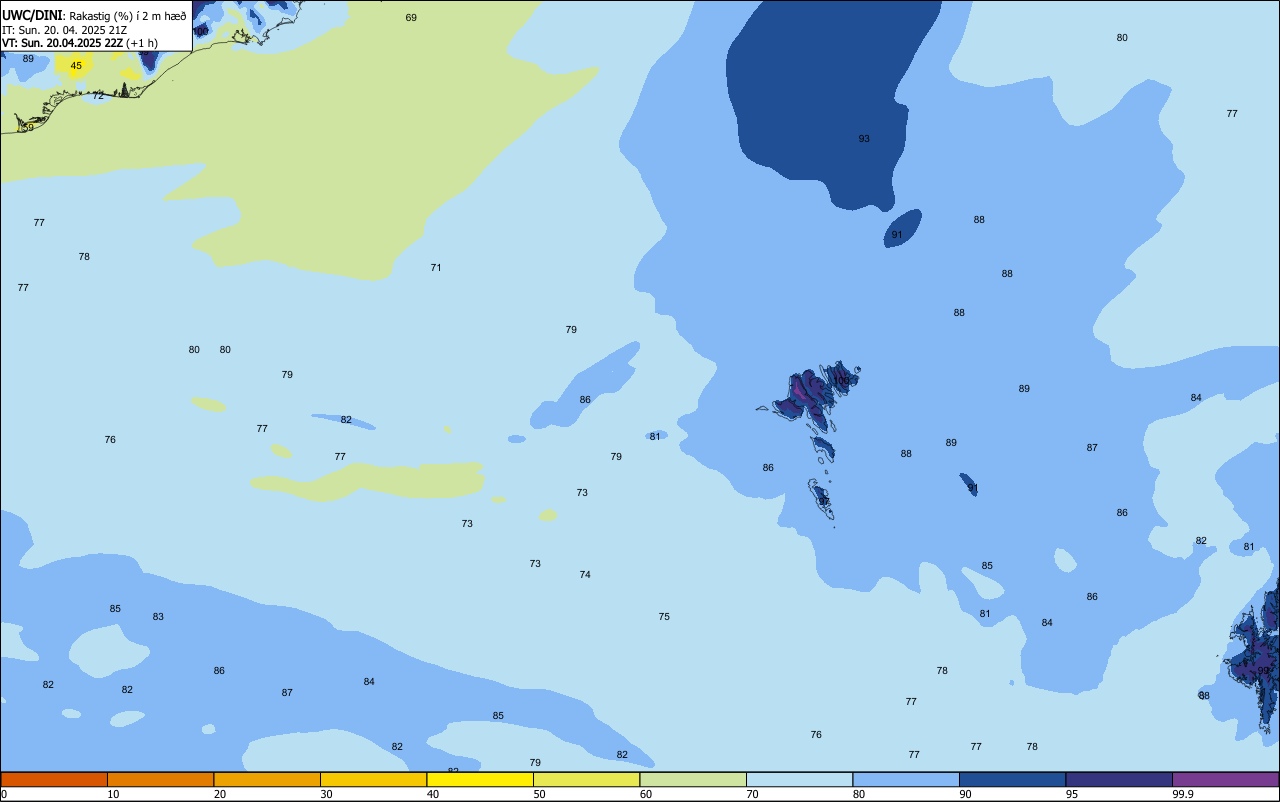The height and width of the screenshot is (802, 1280).
Task: Click the 0–10 dark orange legend swatch
Action: 54,779
